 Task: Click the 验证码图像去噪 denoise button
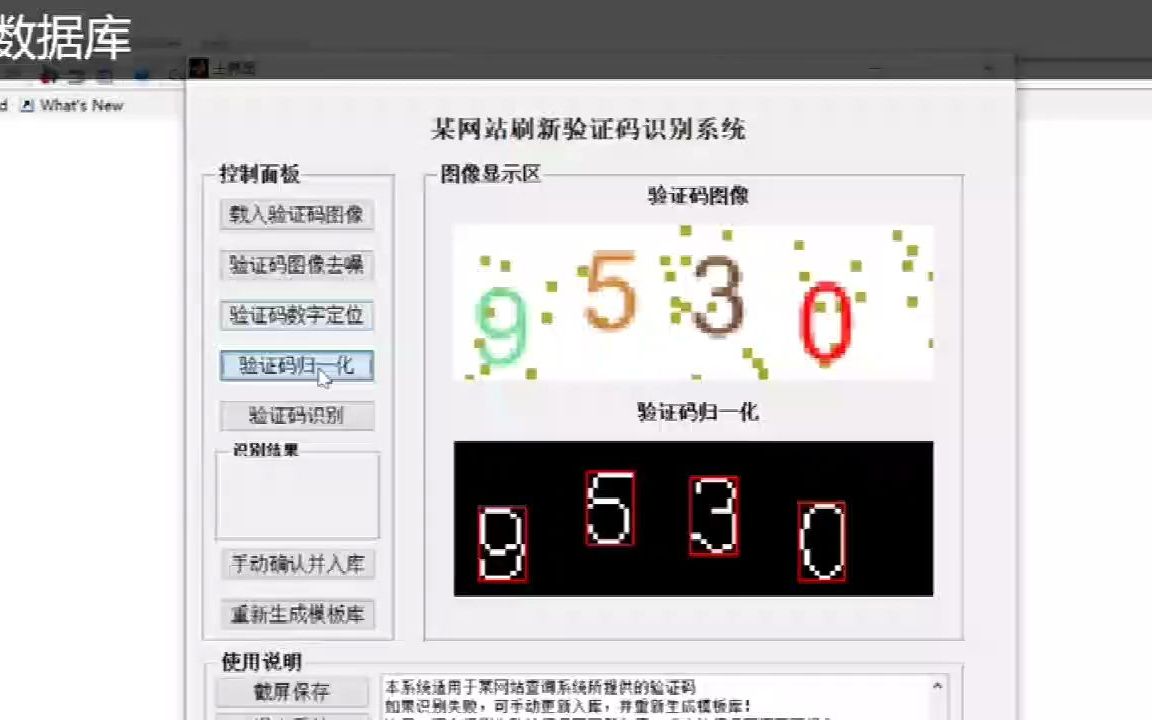(296, 265)
